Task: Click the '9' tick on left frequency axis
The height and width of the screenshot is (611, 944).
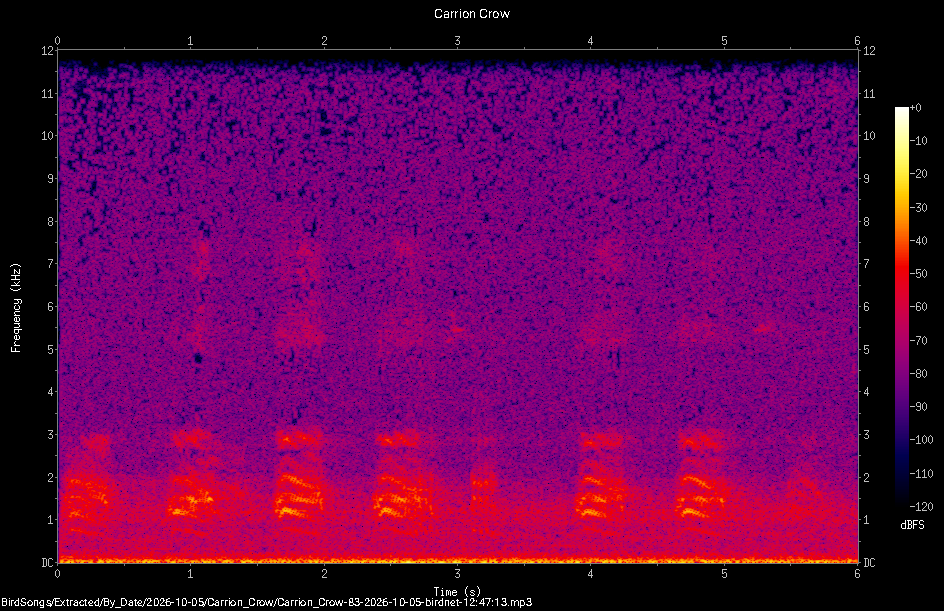Action: click(x=50, y=179)
